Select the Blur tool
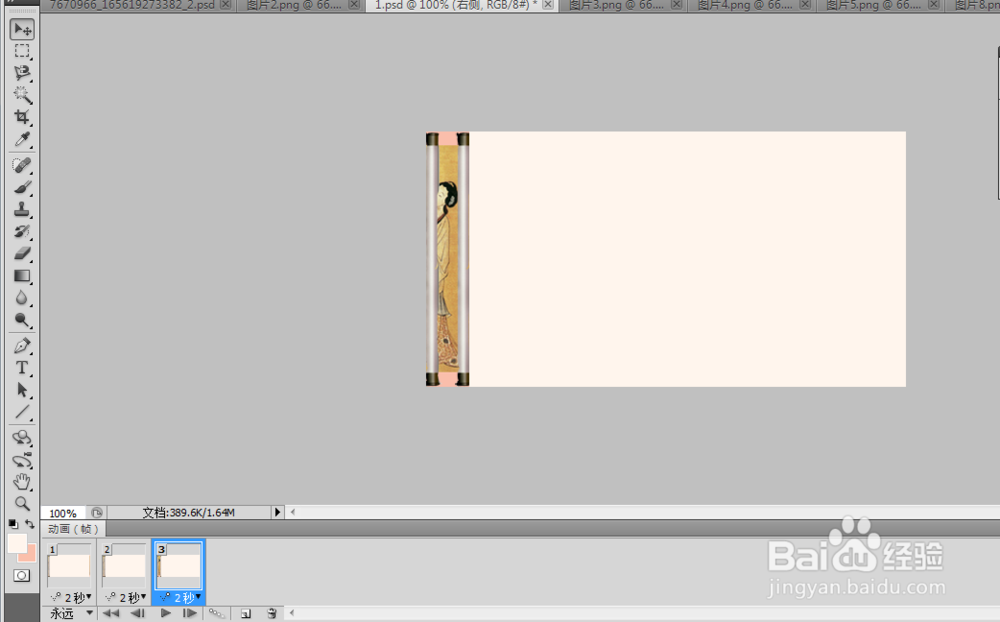This screenshot has width=1000, height=622. (x=22, y=298)
